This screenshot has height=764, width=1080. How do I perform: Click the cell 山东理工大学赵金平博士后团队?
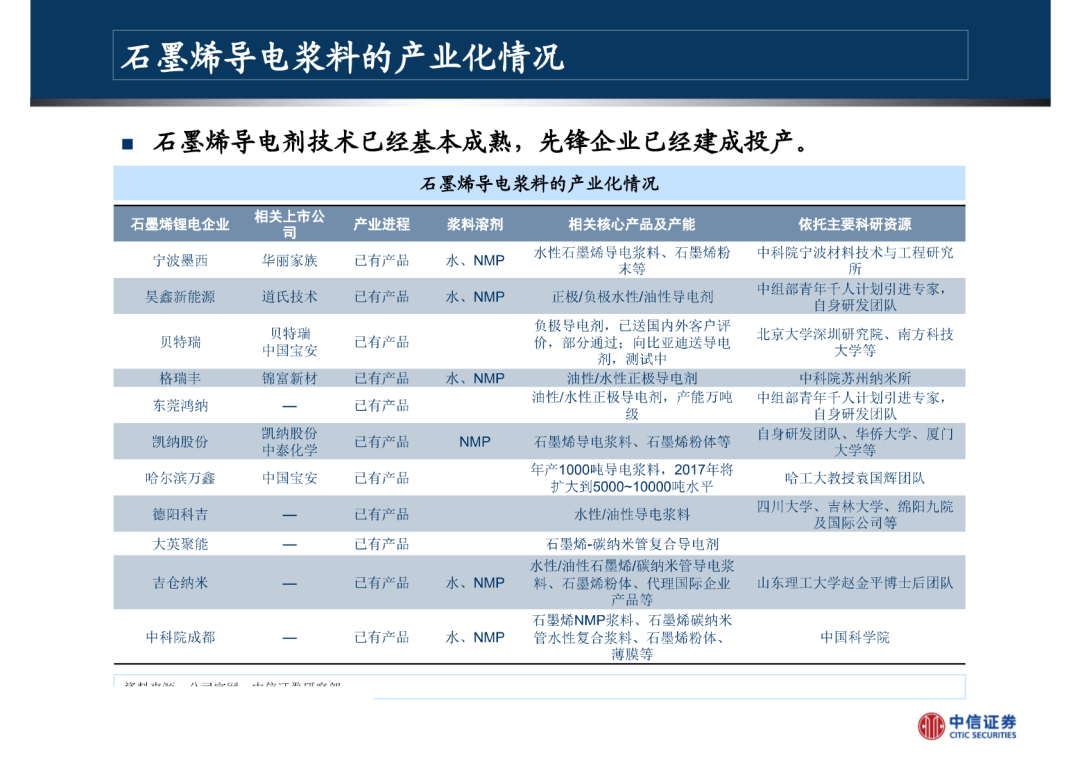855,583
